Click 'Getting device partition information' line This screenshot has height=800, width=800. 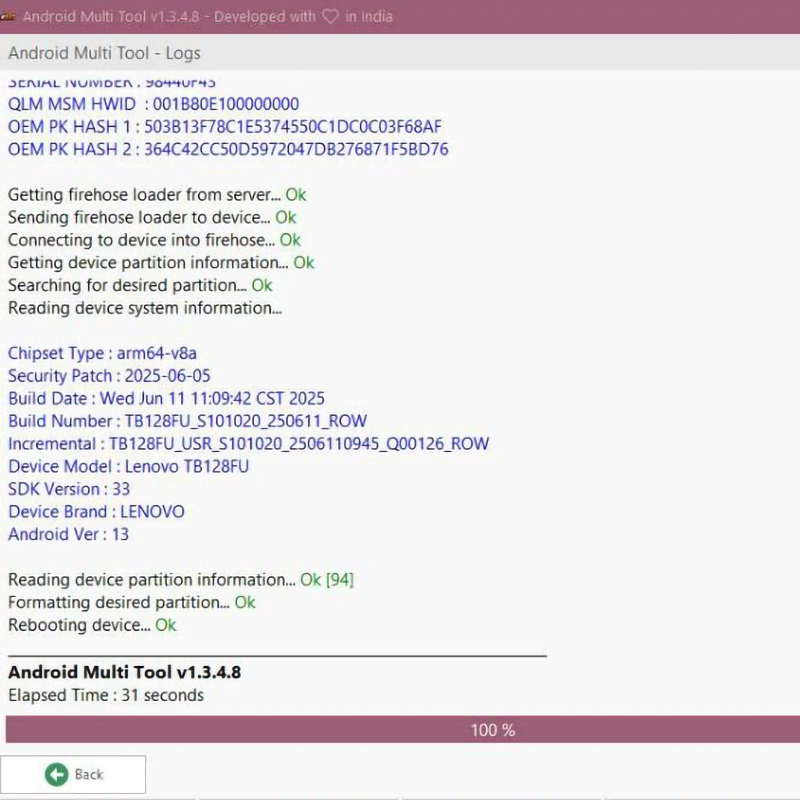[x=161, y=262]
